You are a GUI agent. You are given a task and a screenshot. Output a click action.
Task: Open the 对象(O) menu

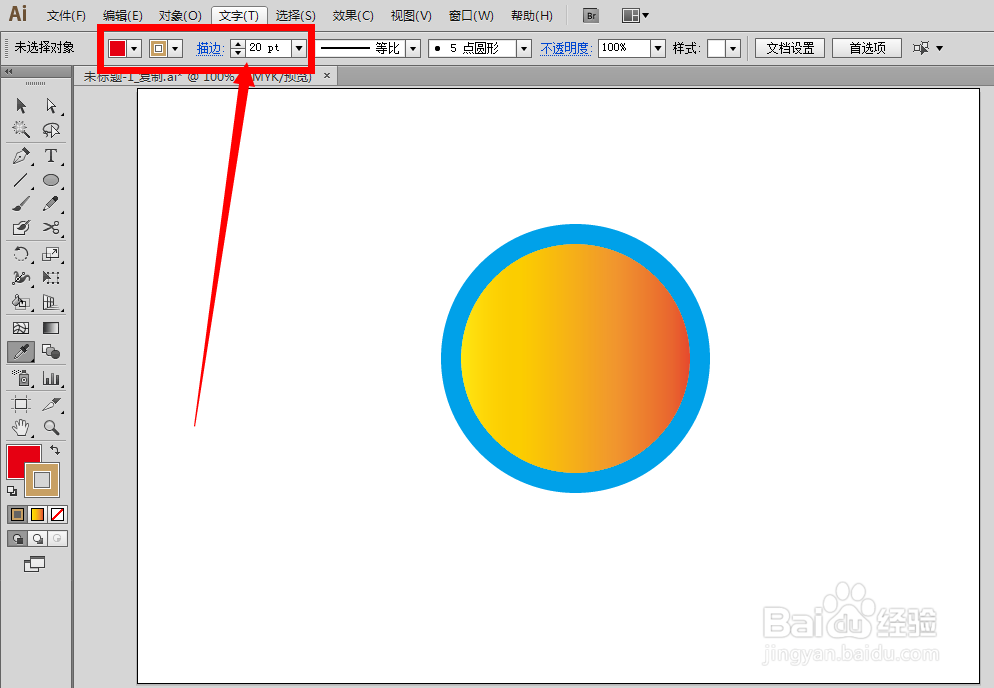180,16
